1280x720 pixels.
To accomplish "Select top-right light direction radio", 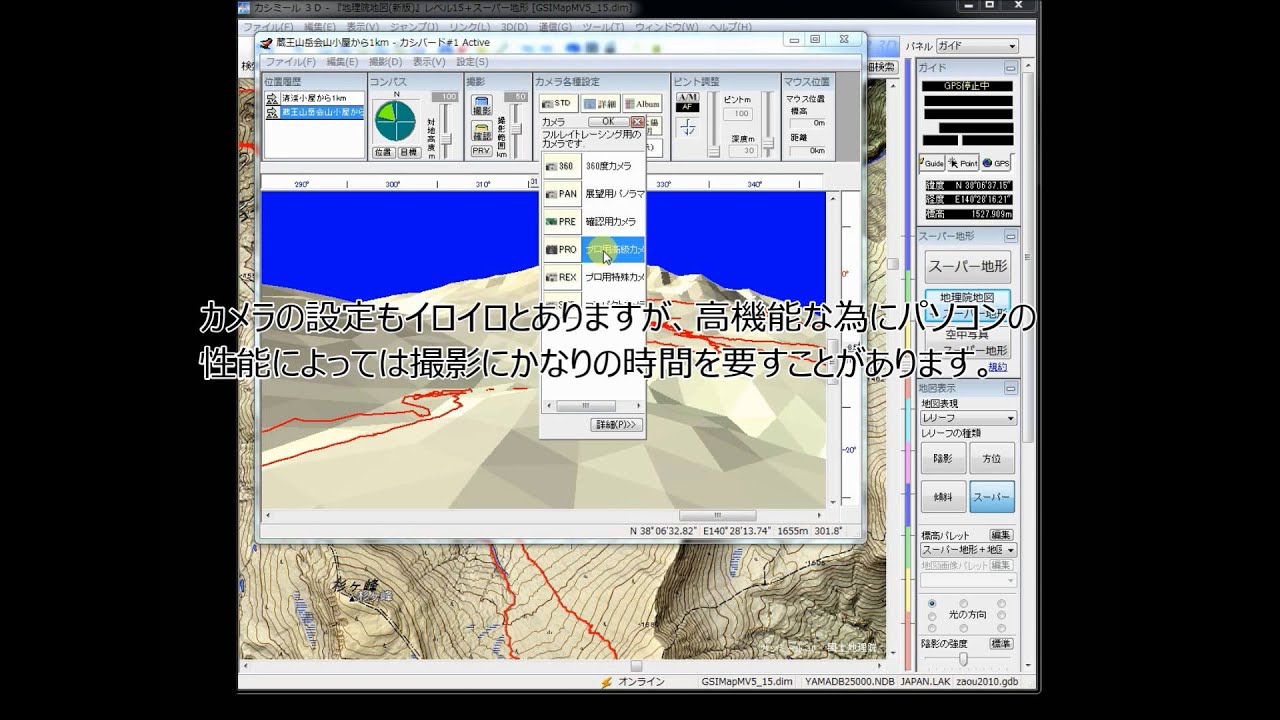I will pyautogui.click(x=1000, y=603).
